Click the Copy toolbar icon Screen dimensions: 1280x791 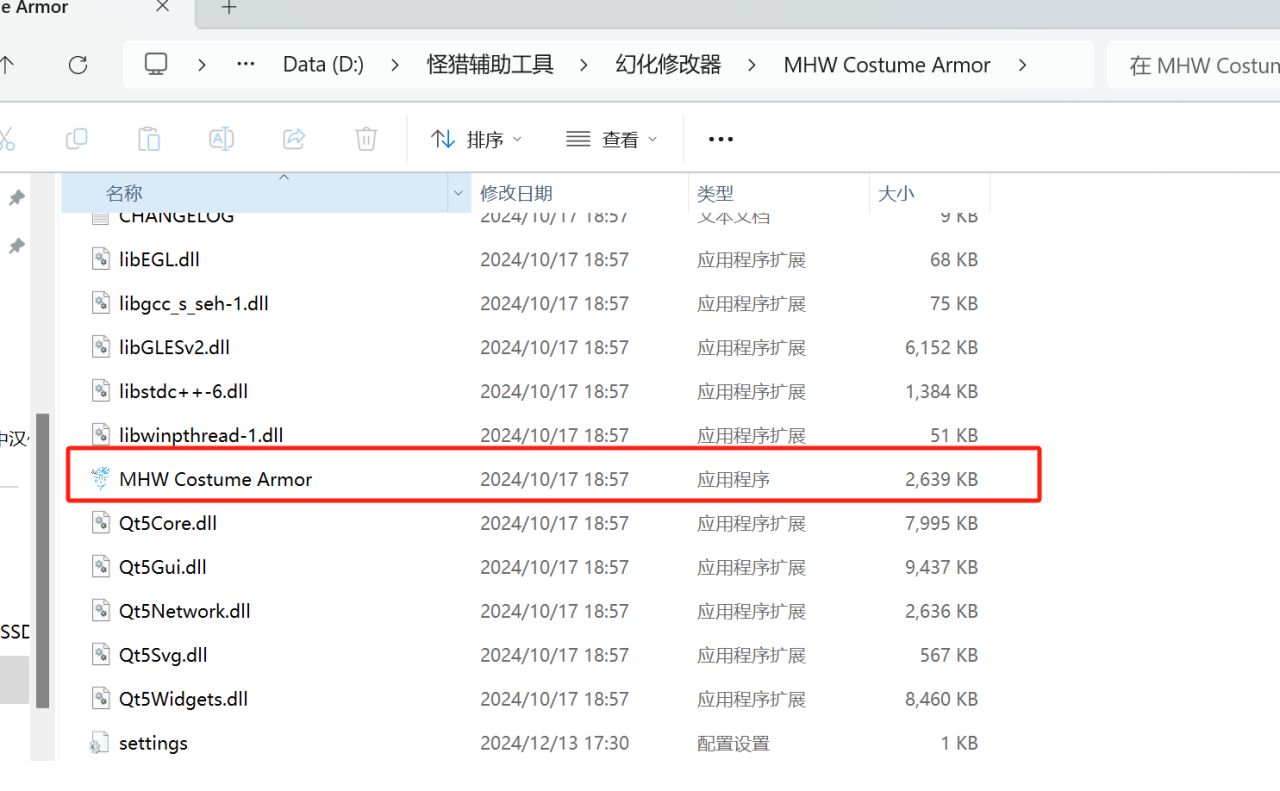[x=76, y=139]
